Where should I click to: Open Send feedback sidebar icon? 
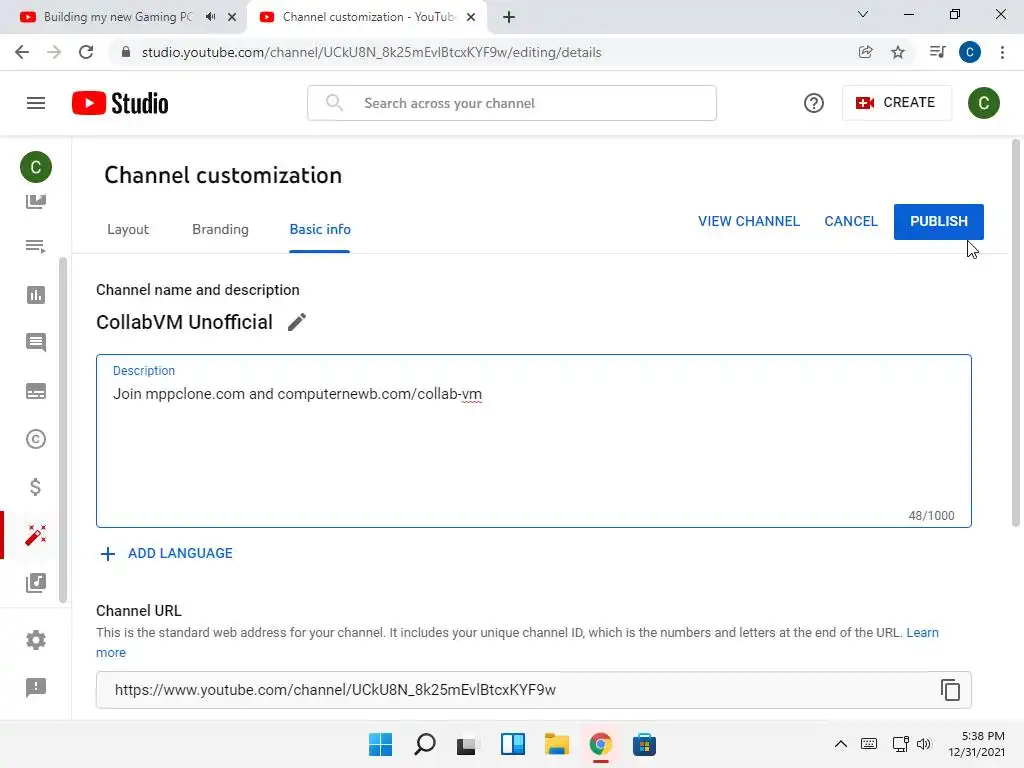click(36, 687)
